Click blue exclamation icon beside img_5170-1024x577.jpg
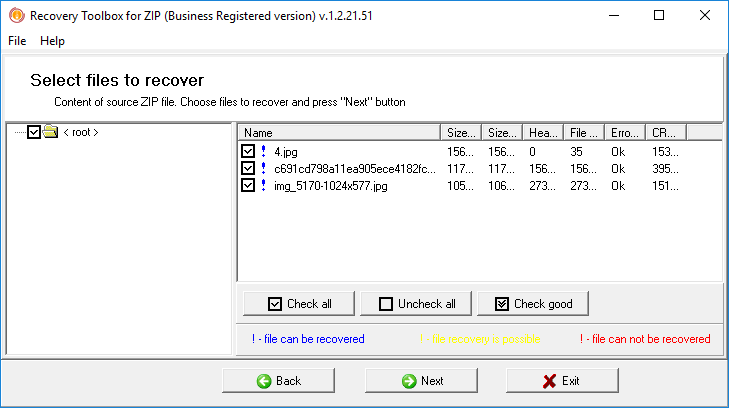This screenshot has height=408, width=729. click(x=264, y=185)
